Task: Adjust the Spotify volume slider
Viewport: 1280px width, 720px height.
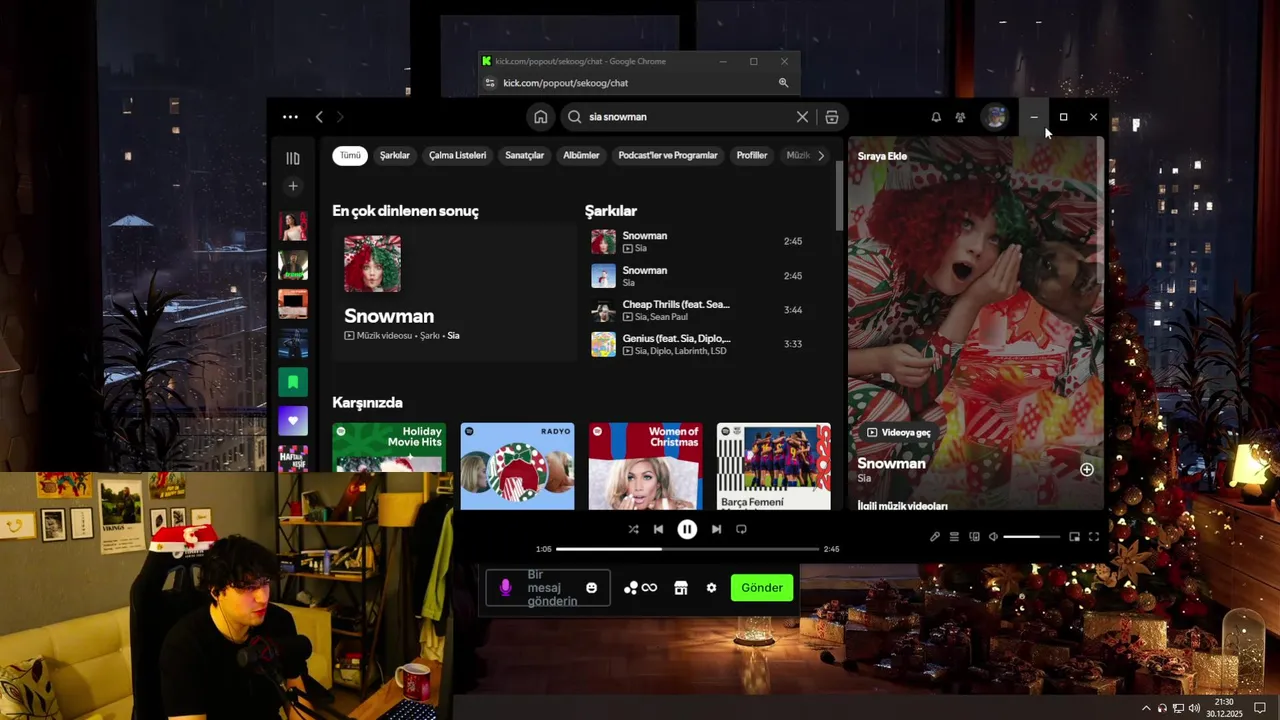Action: (x=1031, y=537)
